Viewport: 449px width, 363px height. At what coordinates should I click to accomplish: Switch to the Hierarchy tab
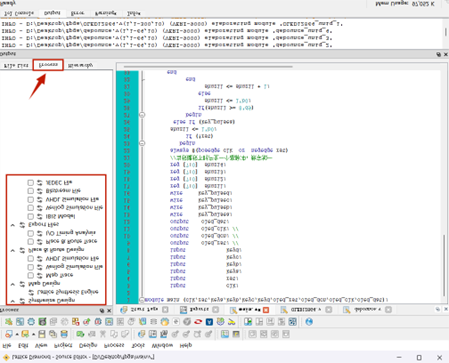click(80, 66)
